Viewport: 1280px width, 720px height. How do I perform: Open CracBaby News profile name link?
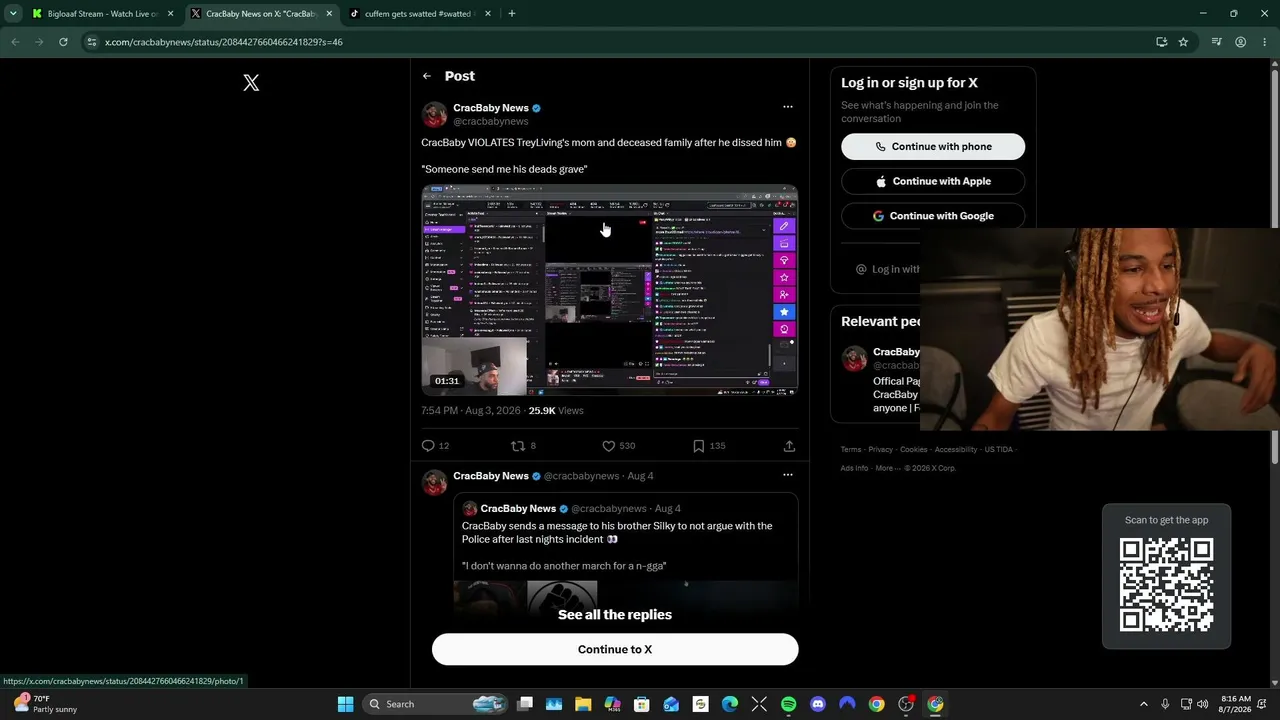coord(491,108)
